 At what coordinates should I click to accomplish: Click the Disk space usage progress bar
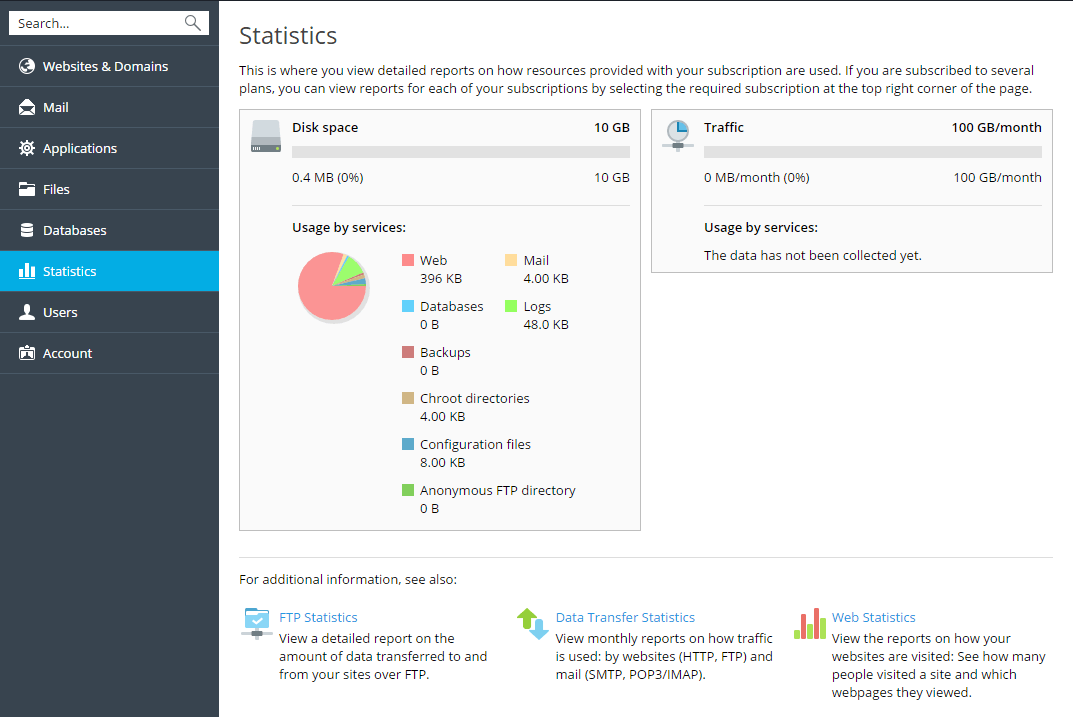coord(460,151)
